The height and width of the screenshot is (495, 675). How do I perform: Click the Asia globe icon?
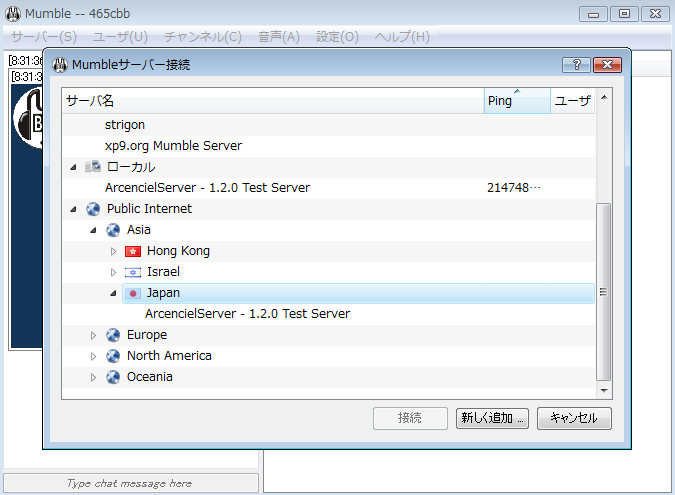click(113, 230)
